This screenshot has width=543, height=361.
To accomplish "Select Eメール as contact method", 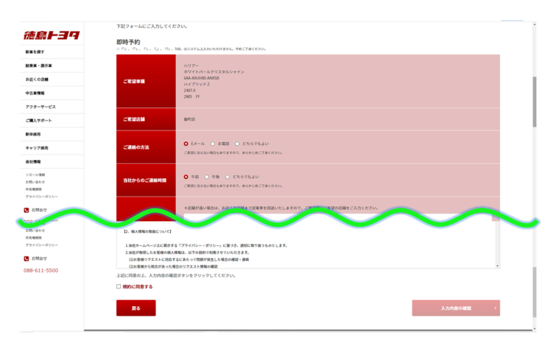I will [186, 143].
